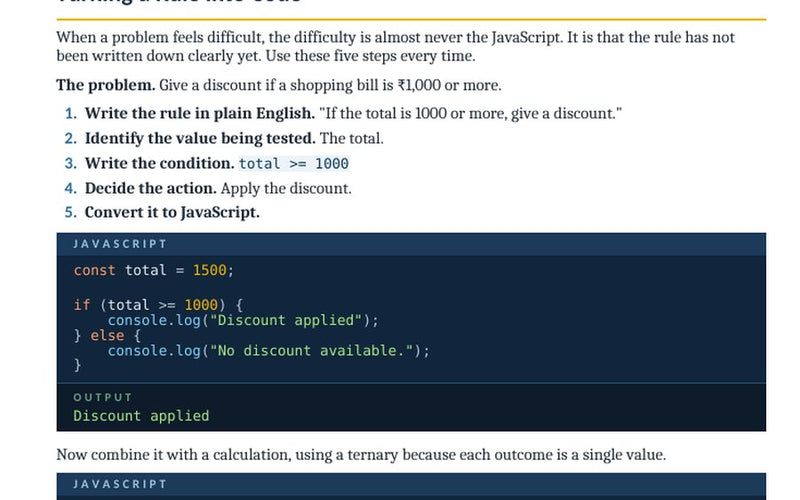Click quoted rule "If the total is 1000 or more"
The image size is (800, 500).
point(470,113)
